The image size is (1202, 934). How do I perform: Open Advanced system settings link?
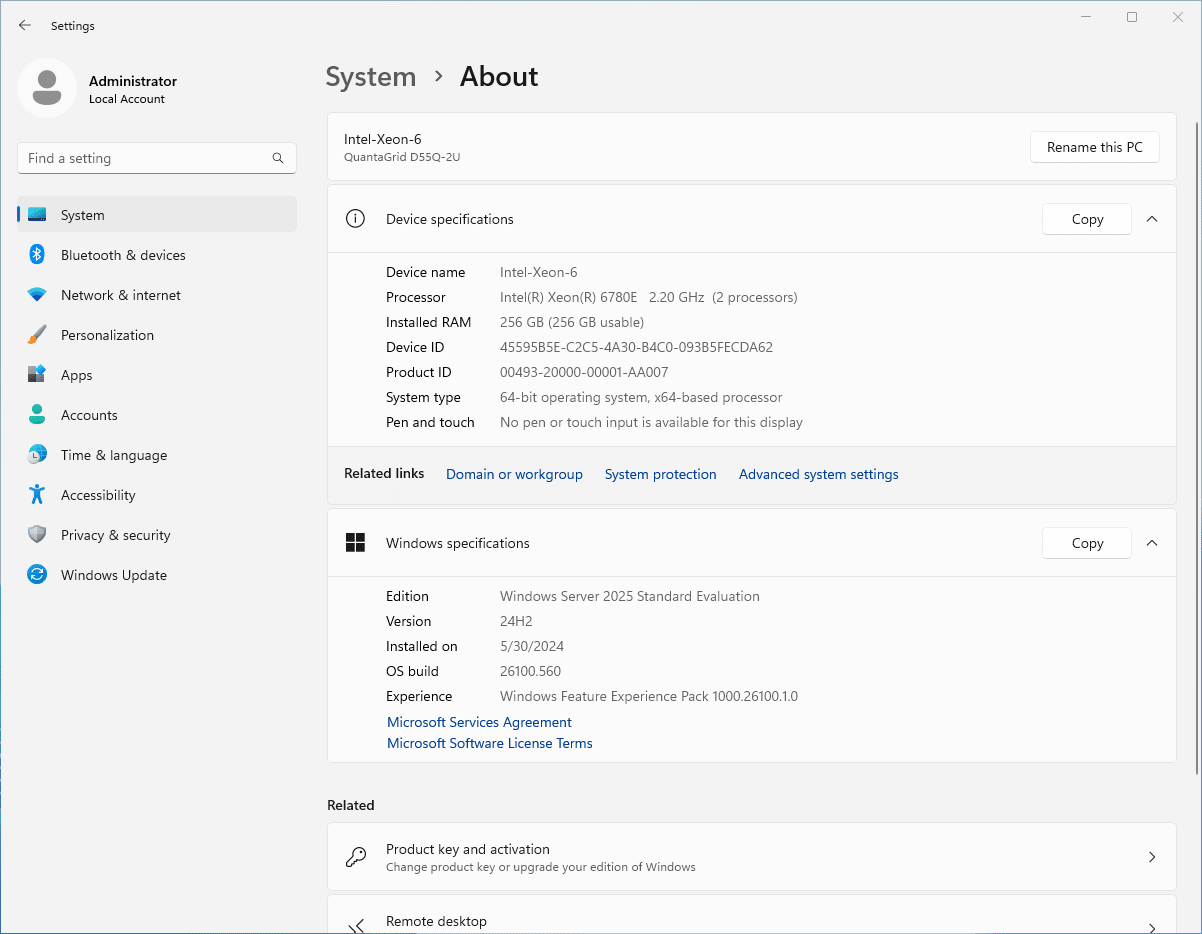tap(819, 474)
